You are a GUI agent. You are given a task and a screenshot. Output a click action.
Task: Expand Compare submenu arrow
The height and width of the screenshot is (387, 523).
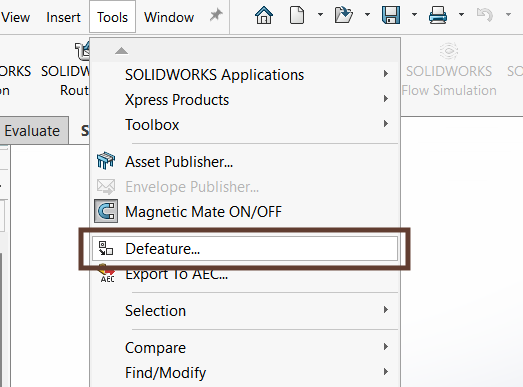point(386,347)
